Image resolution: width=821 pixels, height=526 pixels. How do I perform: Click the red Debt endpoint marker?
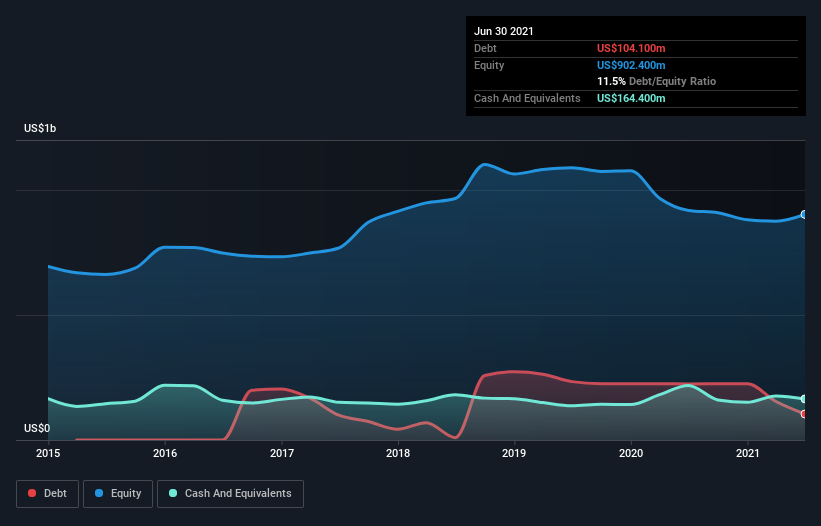pos(804,414)
